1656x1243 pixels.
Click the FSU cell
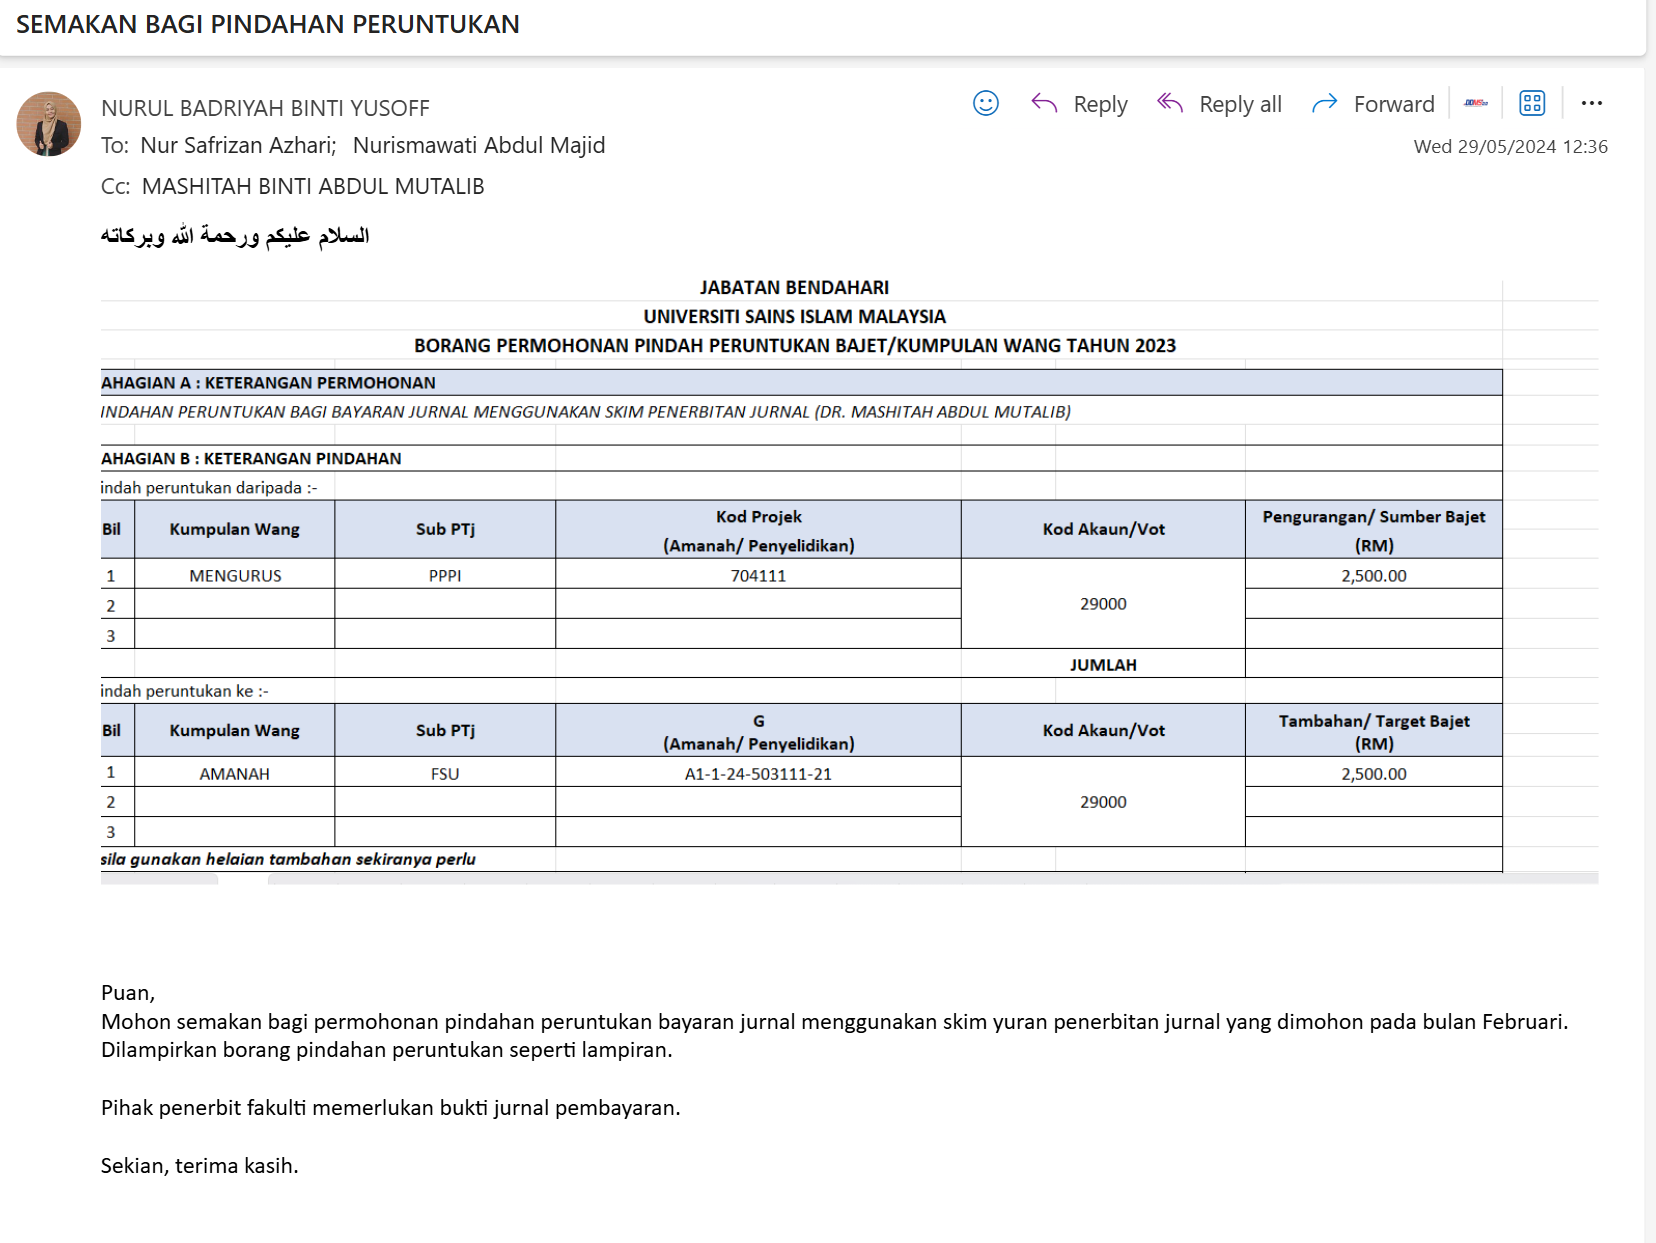click(x=445, y=773)
